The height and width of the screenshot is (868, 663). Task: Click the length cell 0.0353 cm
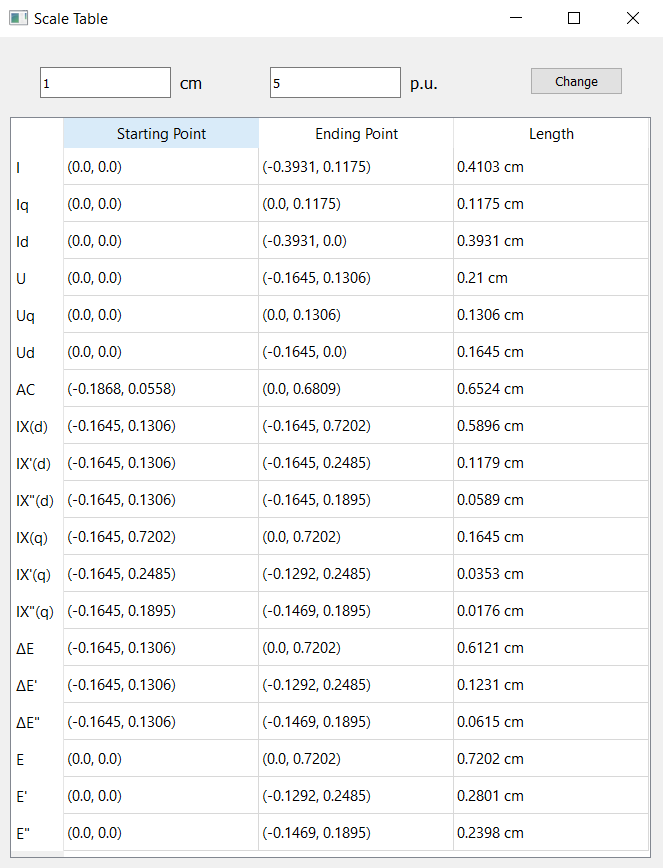(551, 574)
